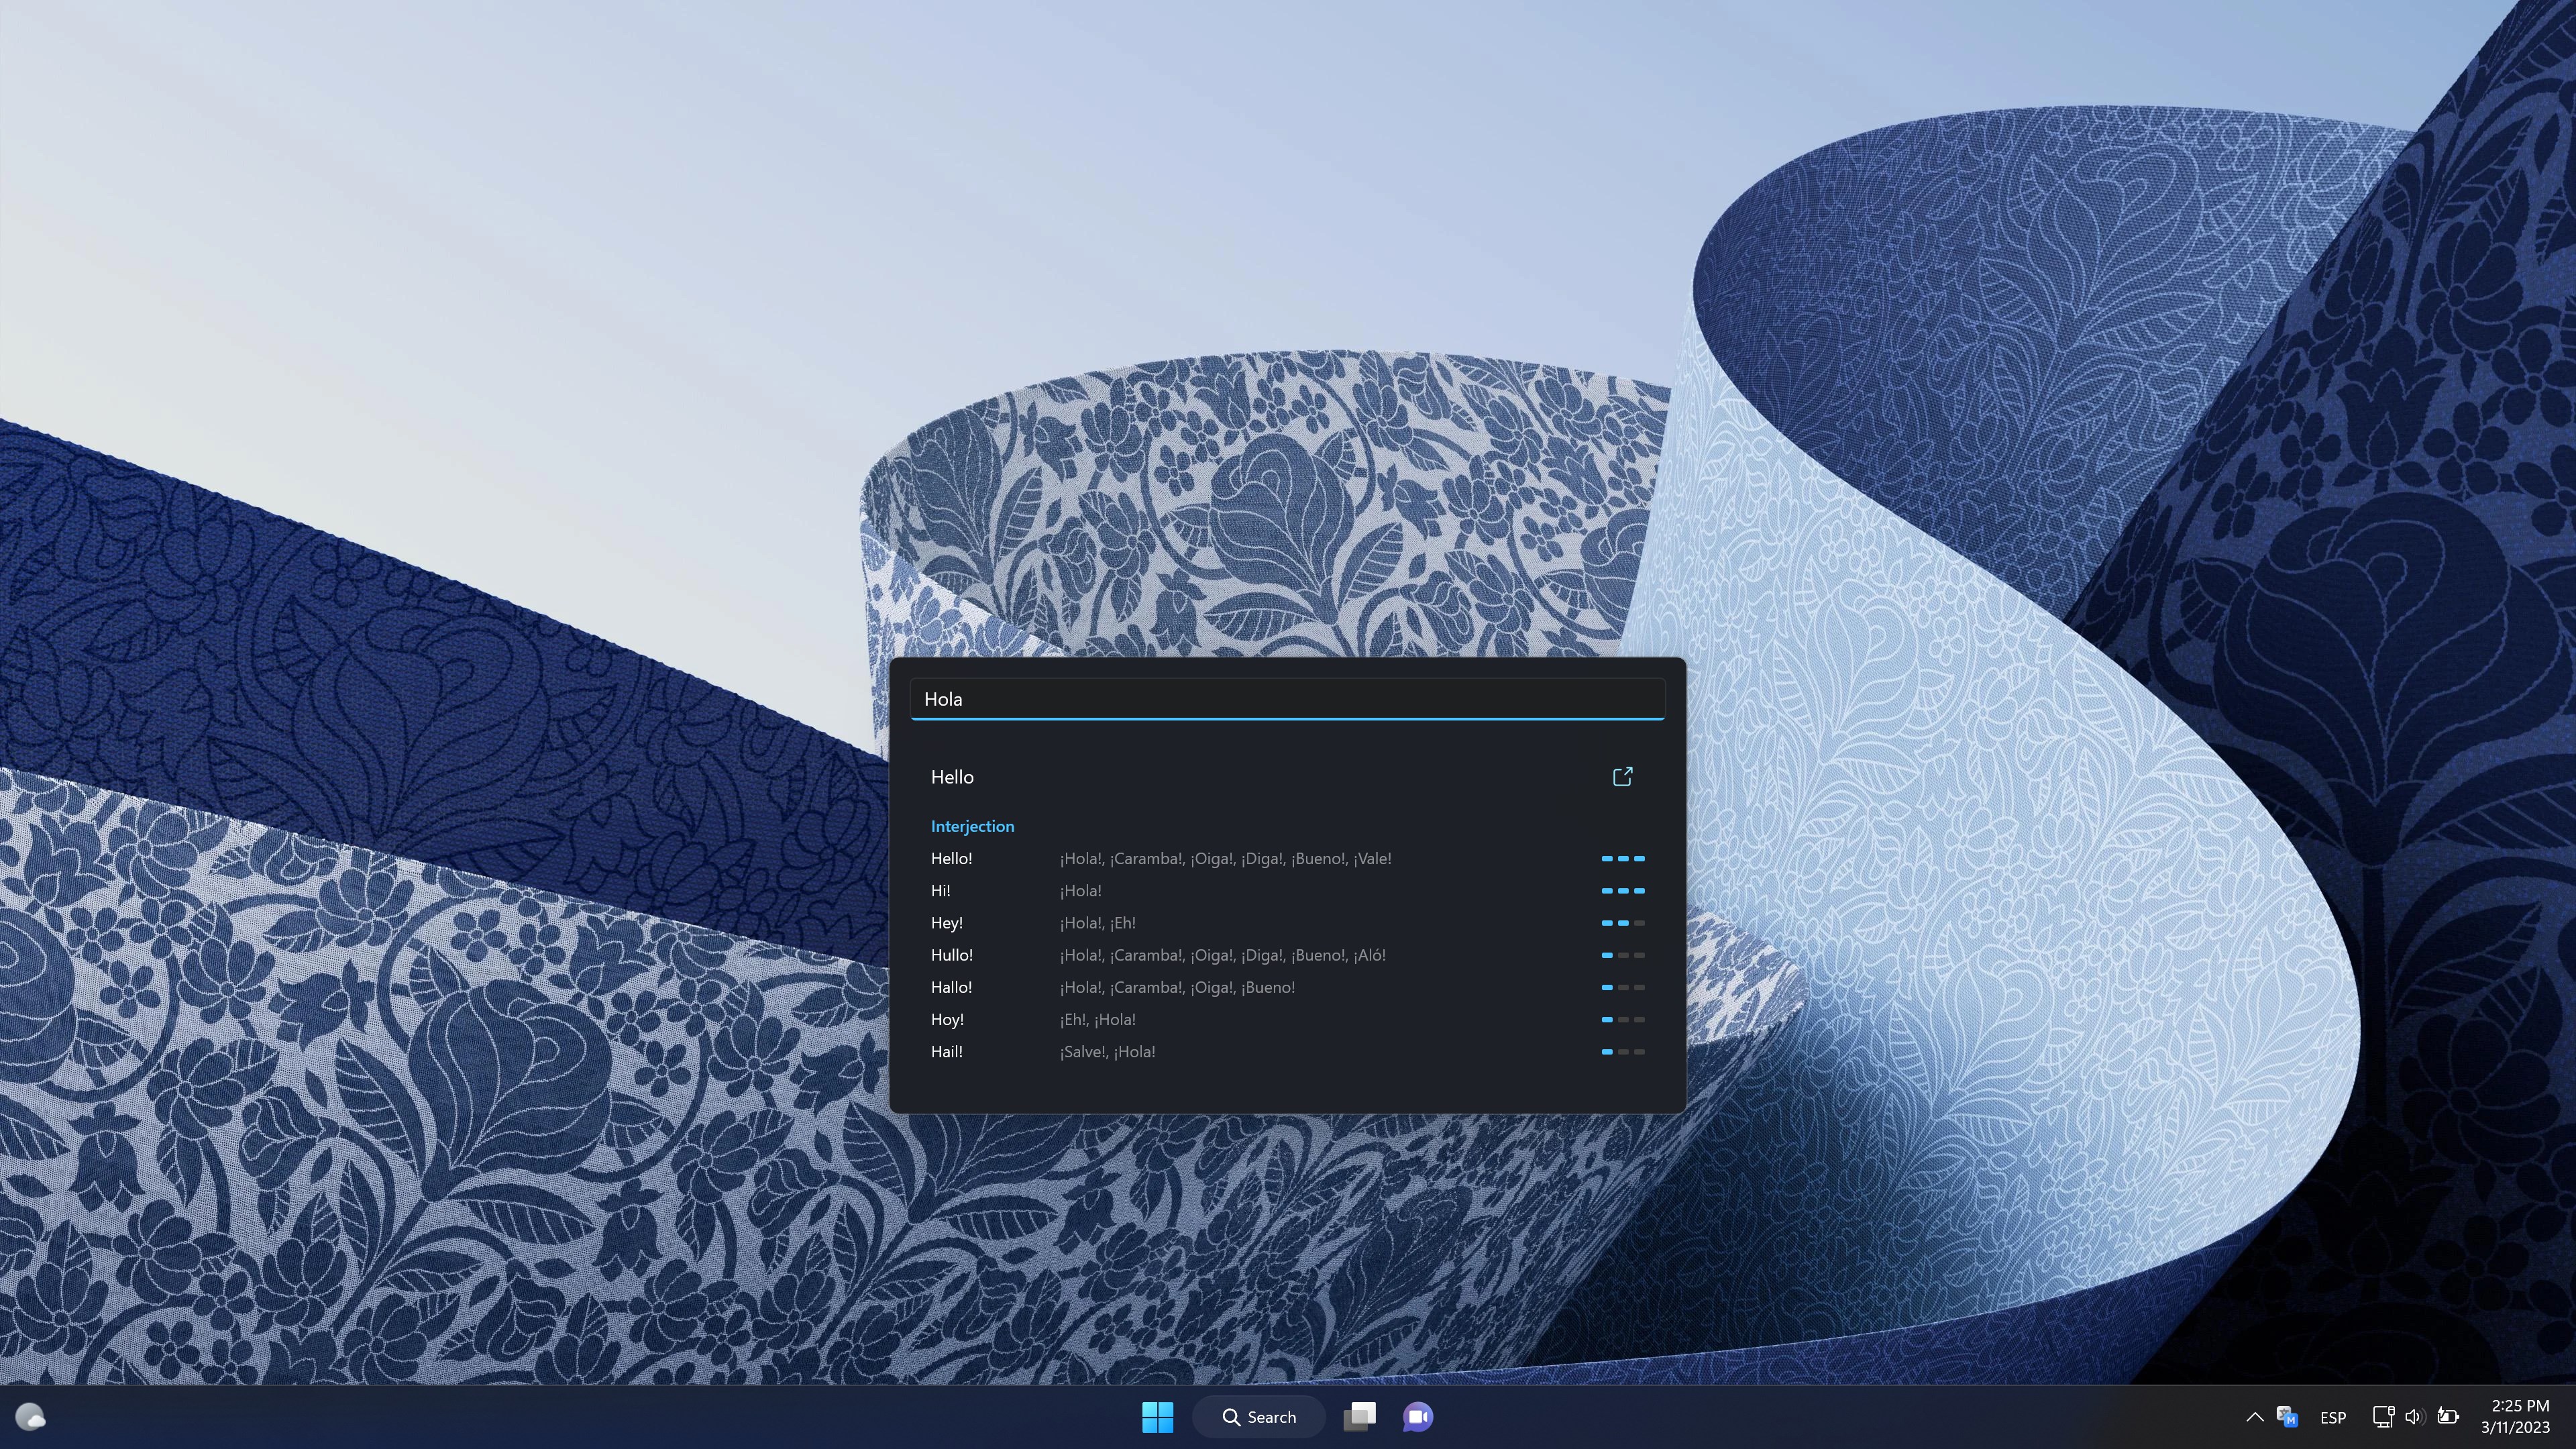2576x1449 pixels.
Task: Open the network display tray icon
Action: [2383, 1417]
